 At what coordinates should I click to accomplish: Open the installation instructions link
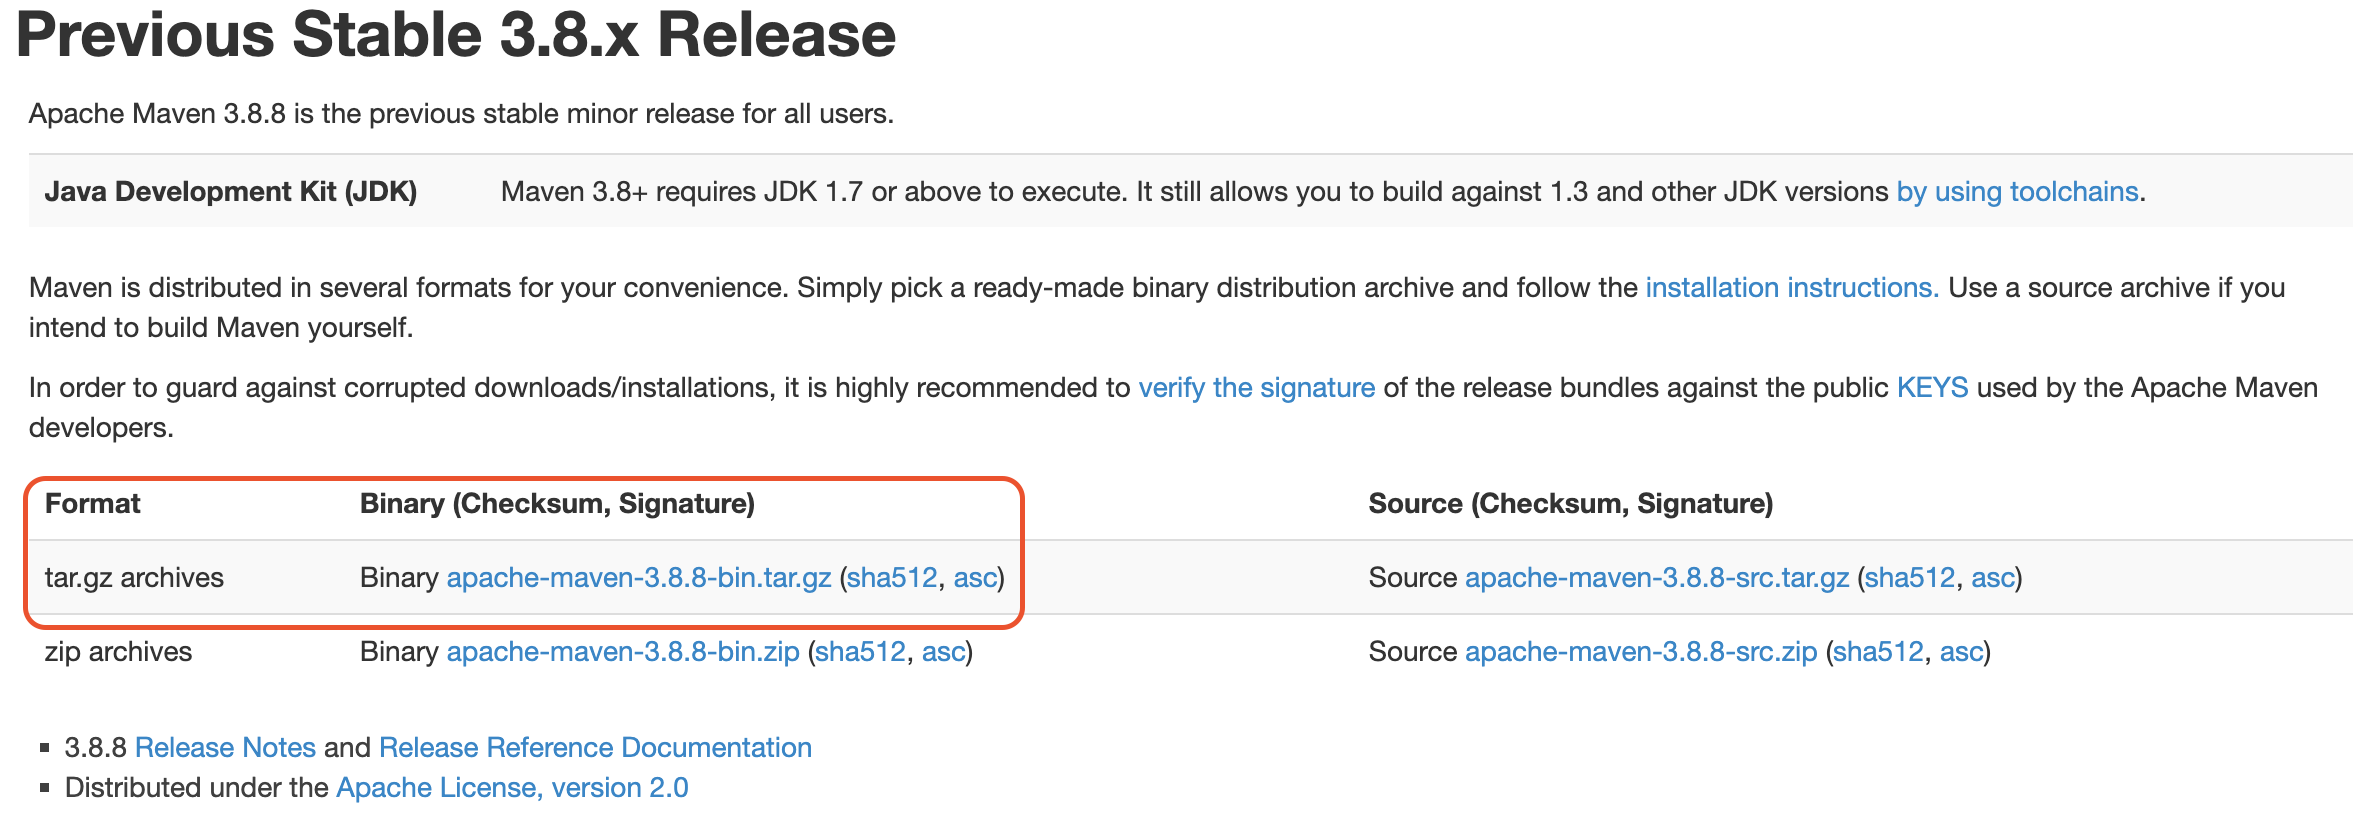(x=1791, y=287)
